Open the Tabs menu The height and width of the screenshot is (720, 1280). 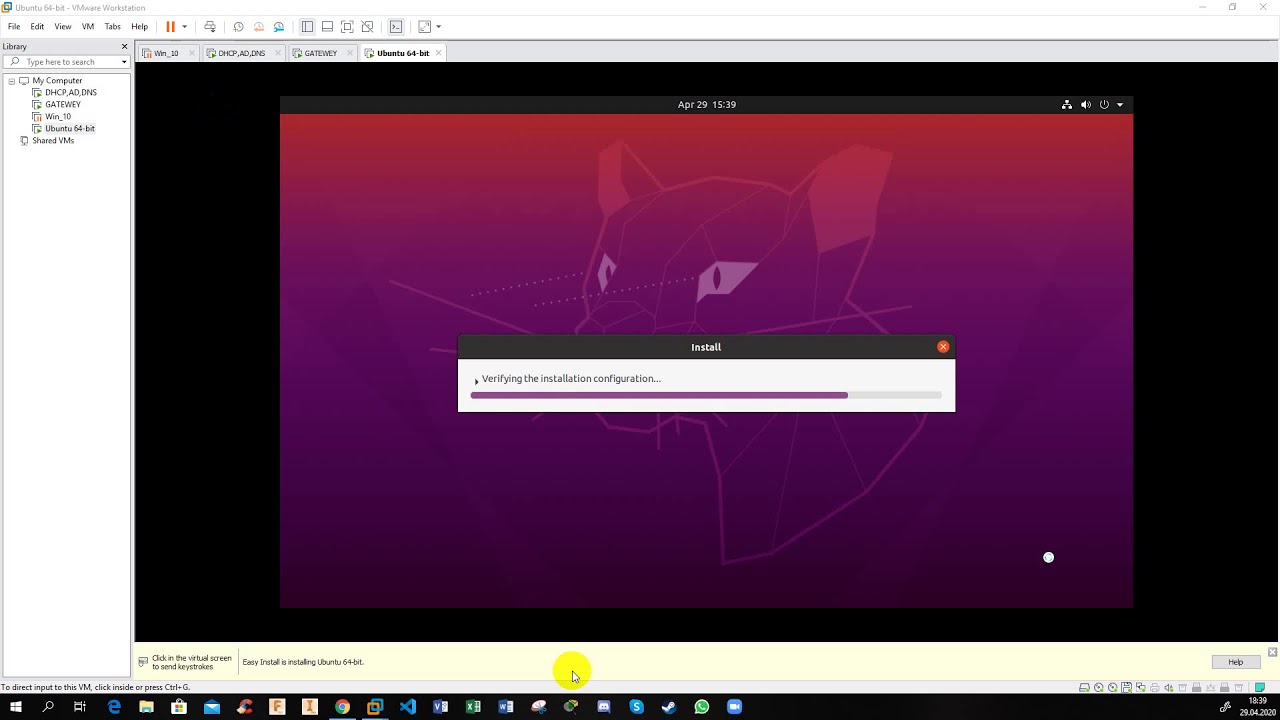pyautogui.click(x=113, y=27)
